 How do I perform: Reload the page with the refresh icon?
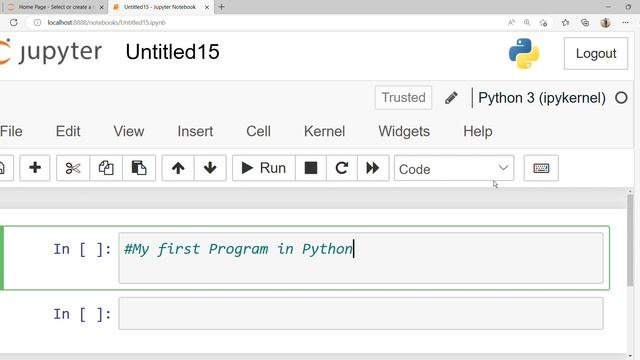coord(13,22)
